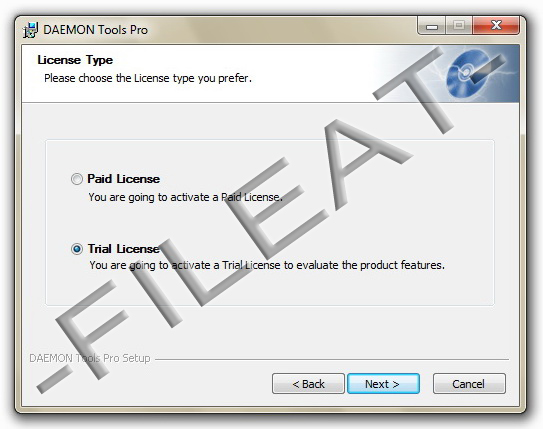The height and width of the screenshot is (429, 543).
Task: Click the DAEMON Tools Pro Setup footer label
Action: (90, 358)
